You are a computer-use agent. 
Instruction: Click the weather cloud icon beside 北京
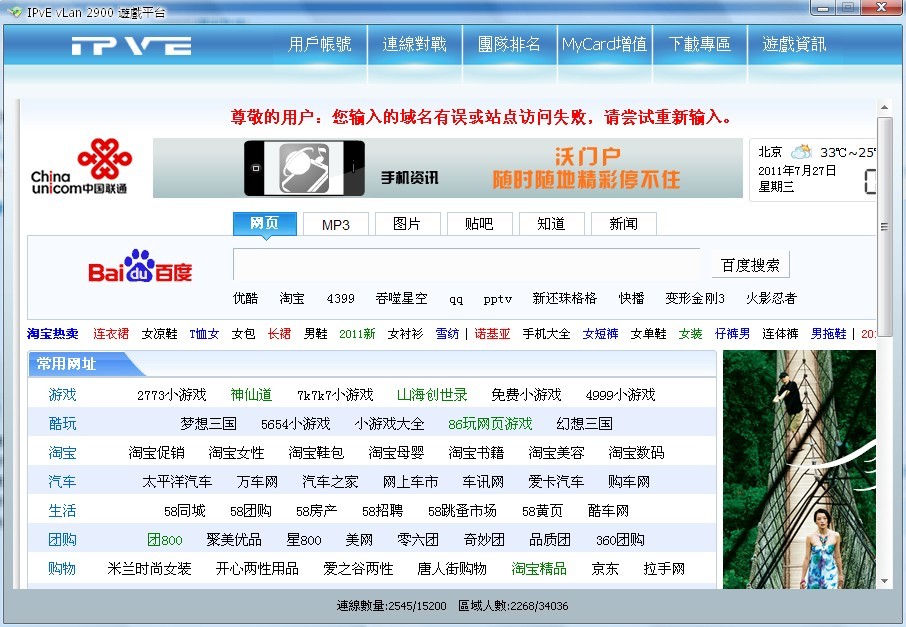coord(801,152)
